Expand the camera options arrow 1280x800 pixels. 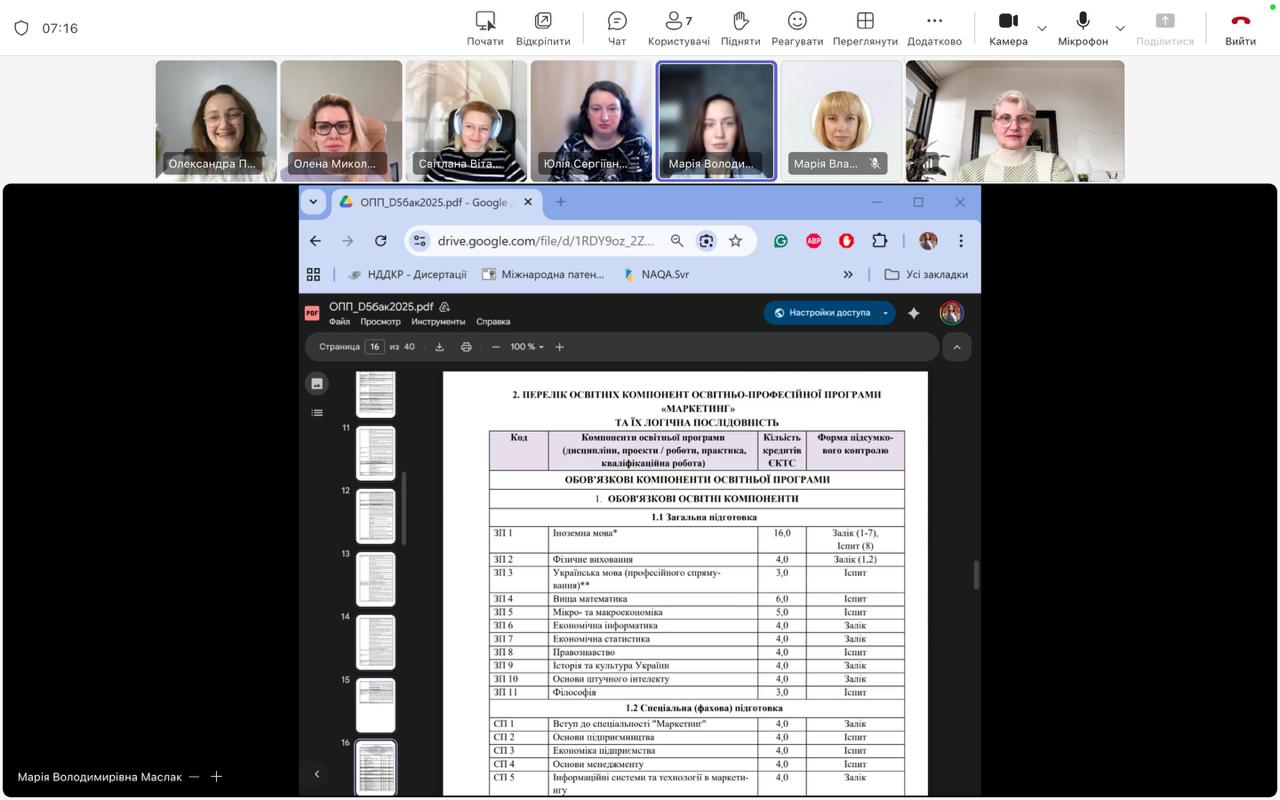tap(1042, 28)
